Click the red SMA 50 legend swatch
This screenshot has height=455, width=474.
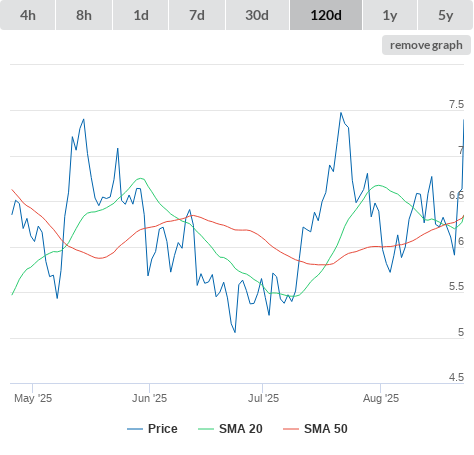pos(291,429)
